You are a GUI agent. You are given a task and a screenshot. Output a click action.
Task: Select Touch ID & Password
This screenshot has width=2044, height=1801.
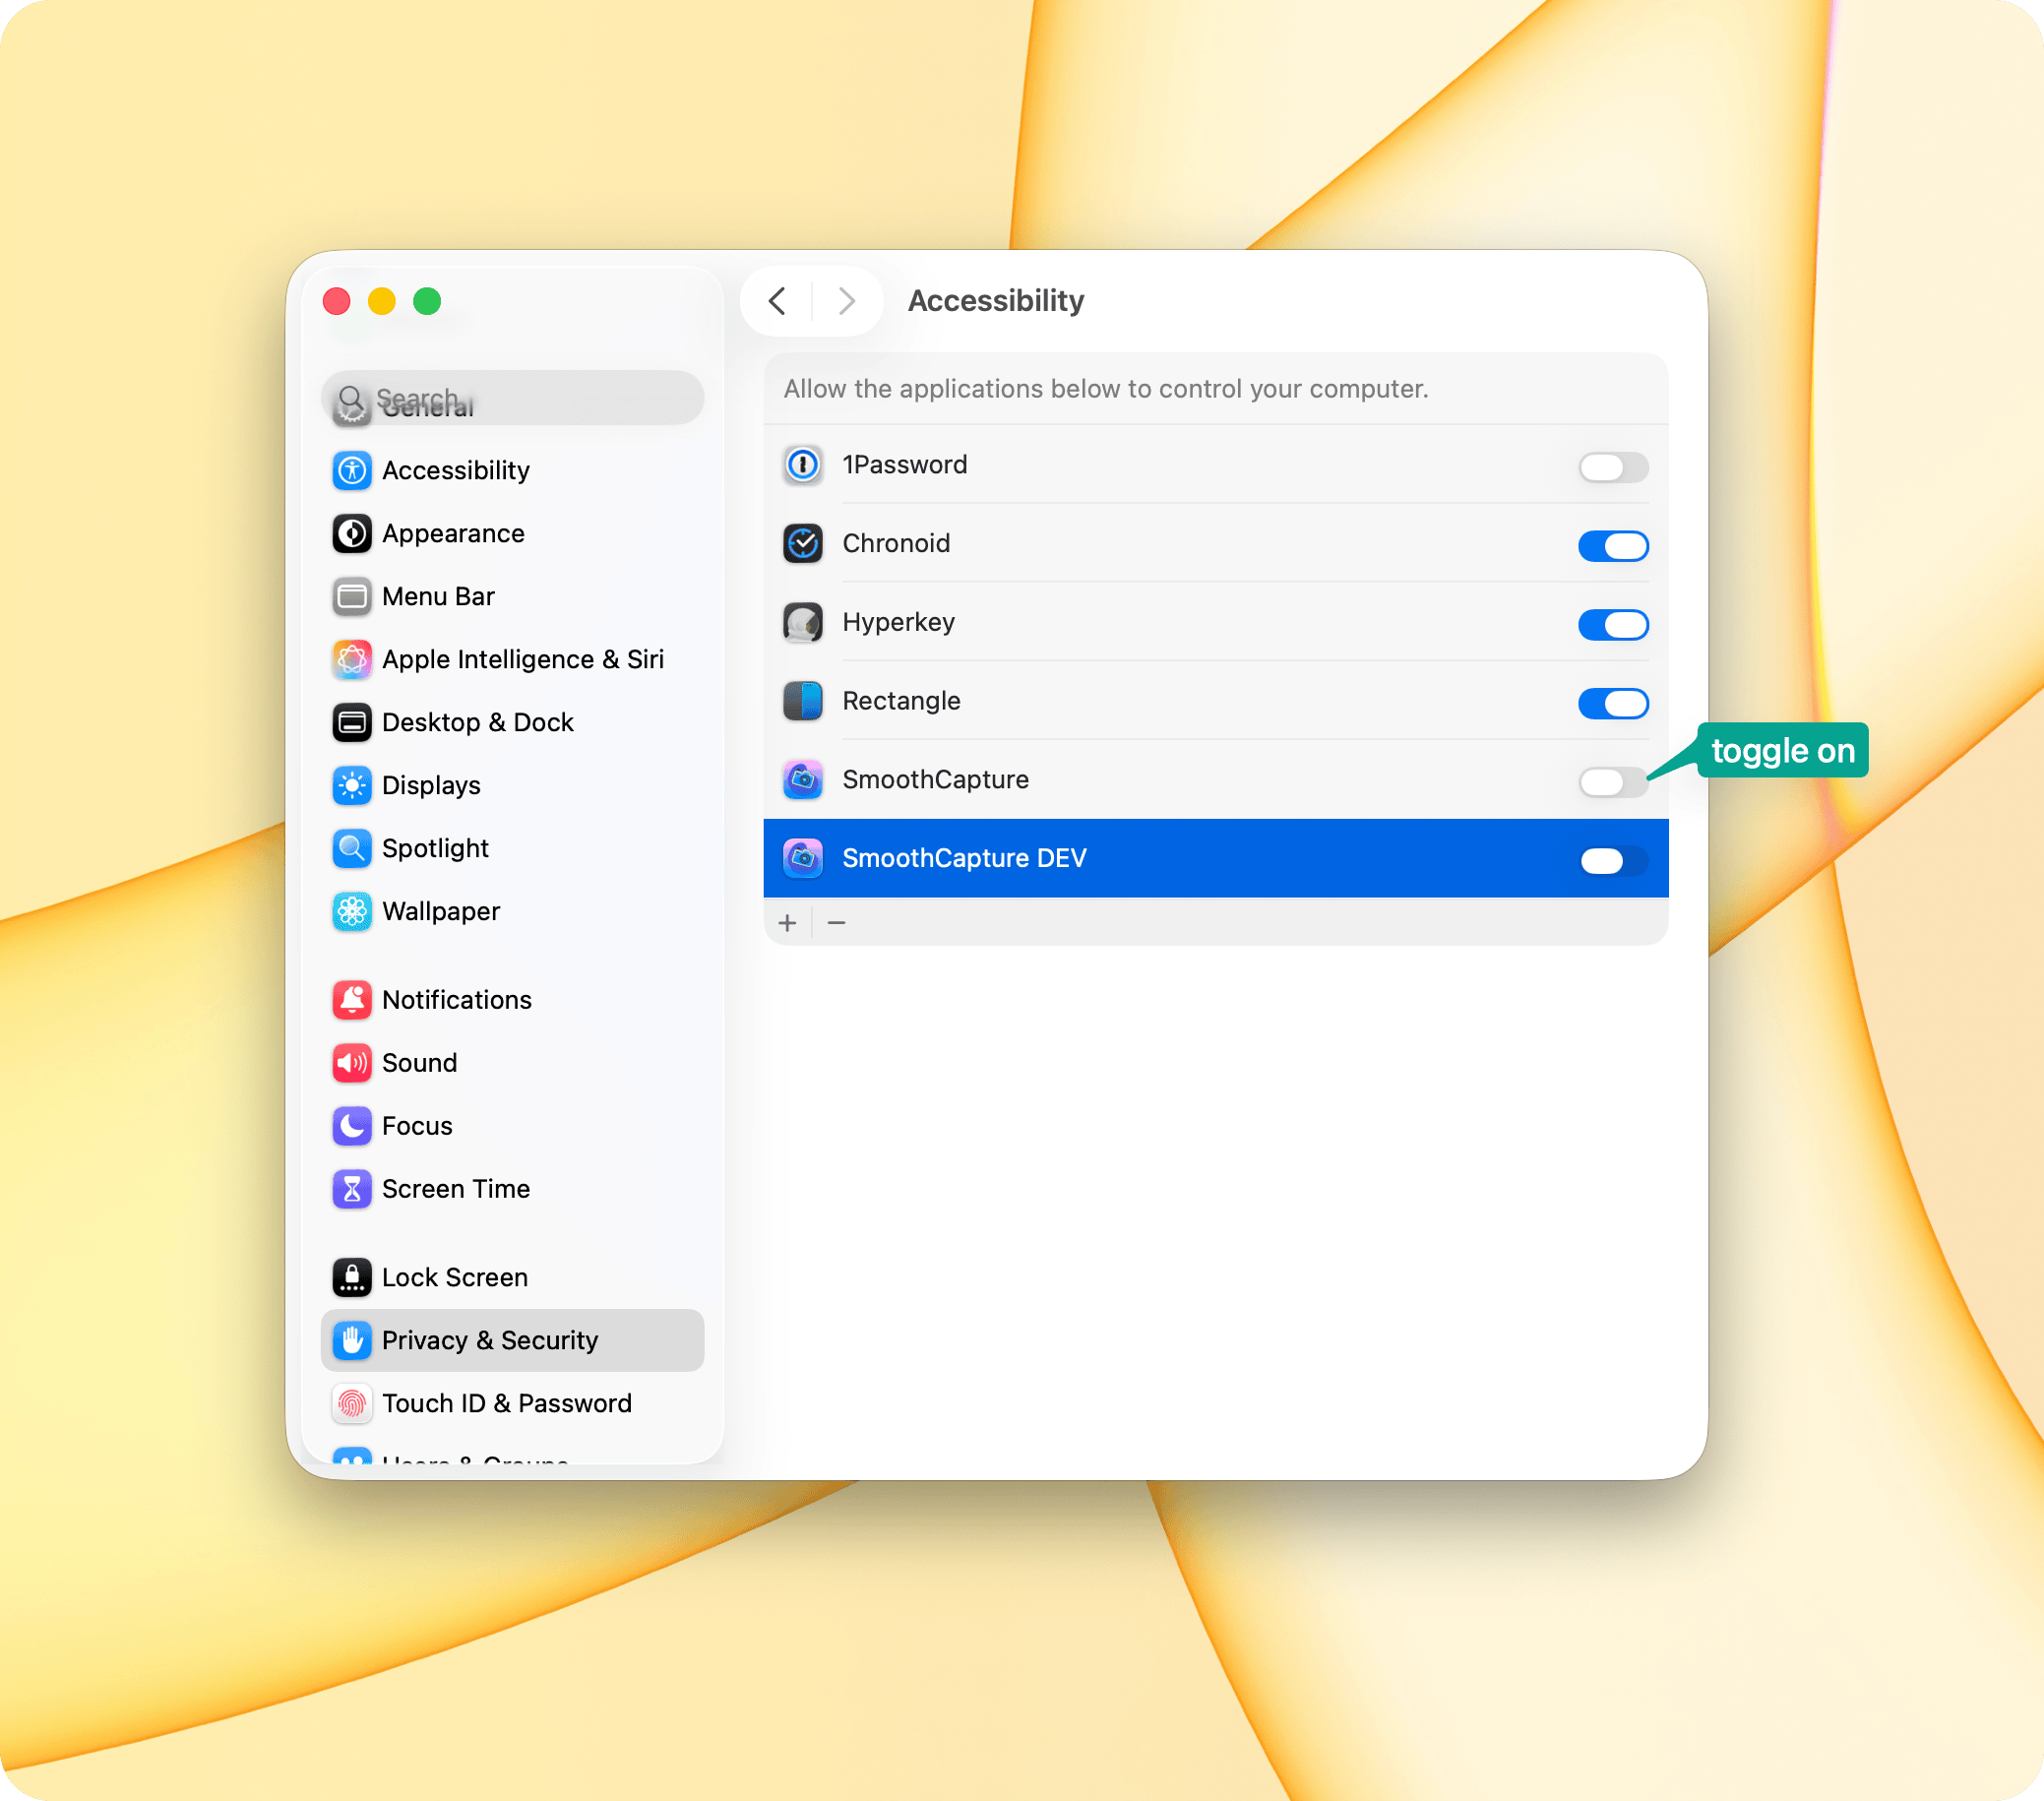pos(513,1403)
